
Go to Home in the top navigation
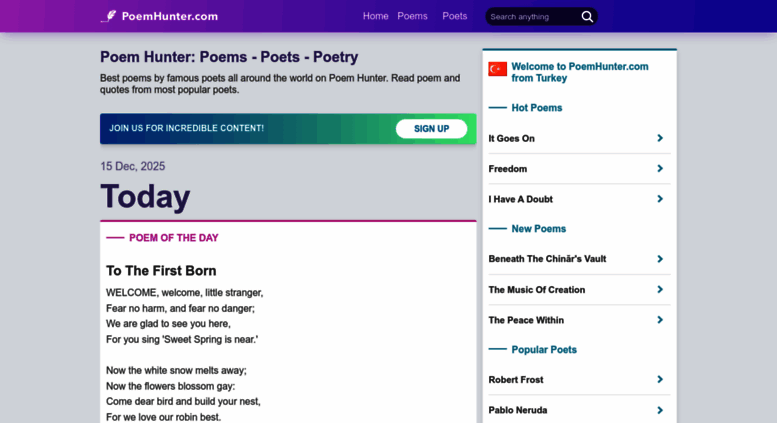click(375, 16)
